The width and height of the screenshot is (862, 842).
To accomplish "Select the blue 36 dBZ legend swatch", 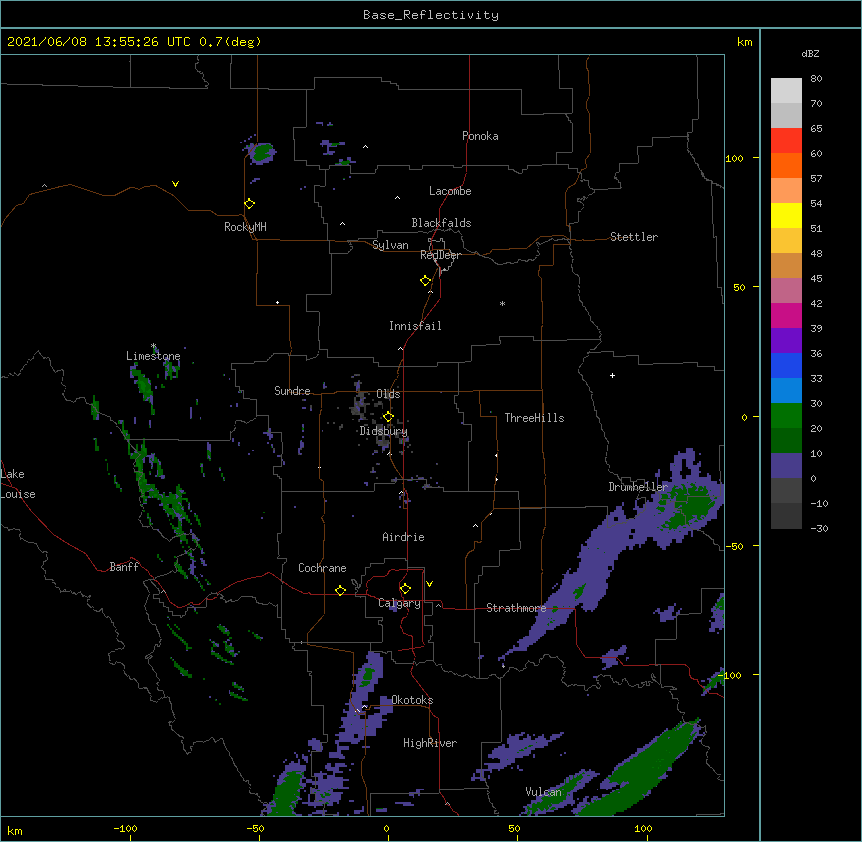I will 786,365.
